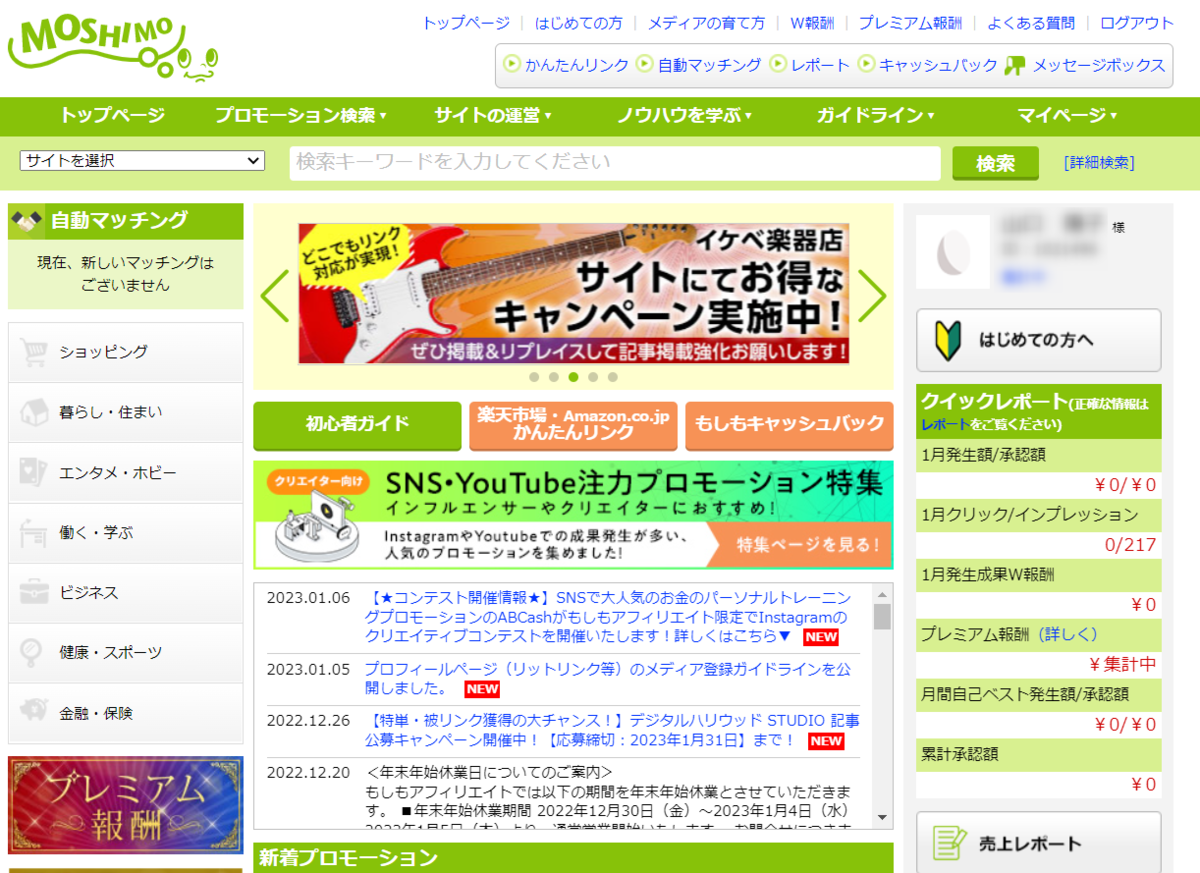
Task: Click the キャッシュバック play icon
Action: (866, 64)
